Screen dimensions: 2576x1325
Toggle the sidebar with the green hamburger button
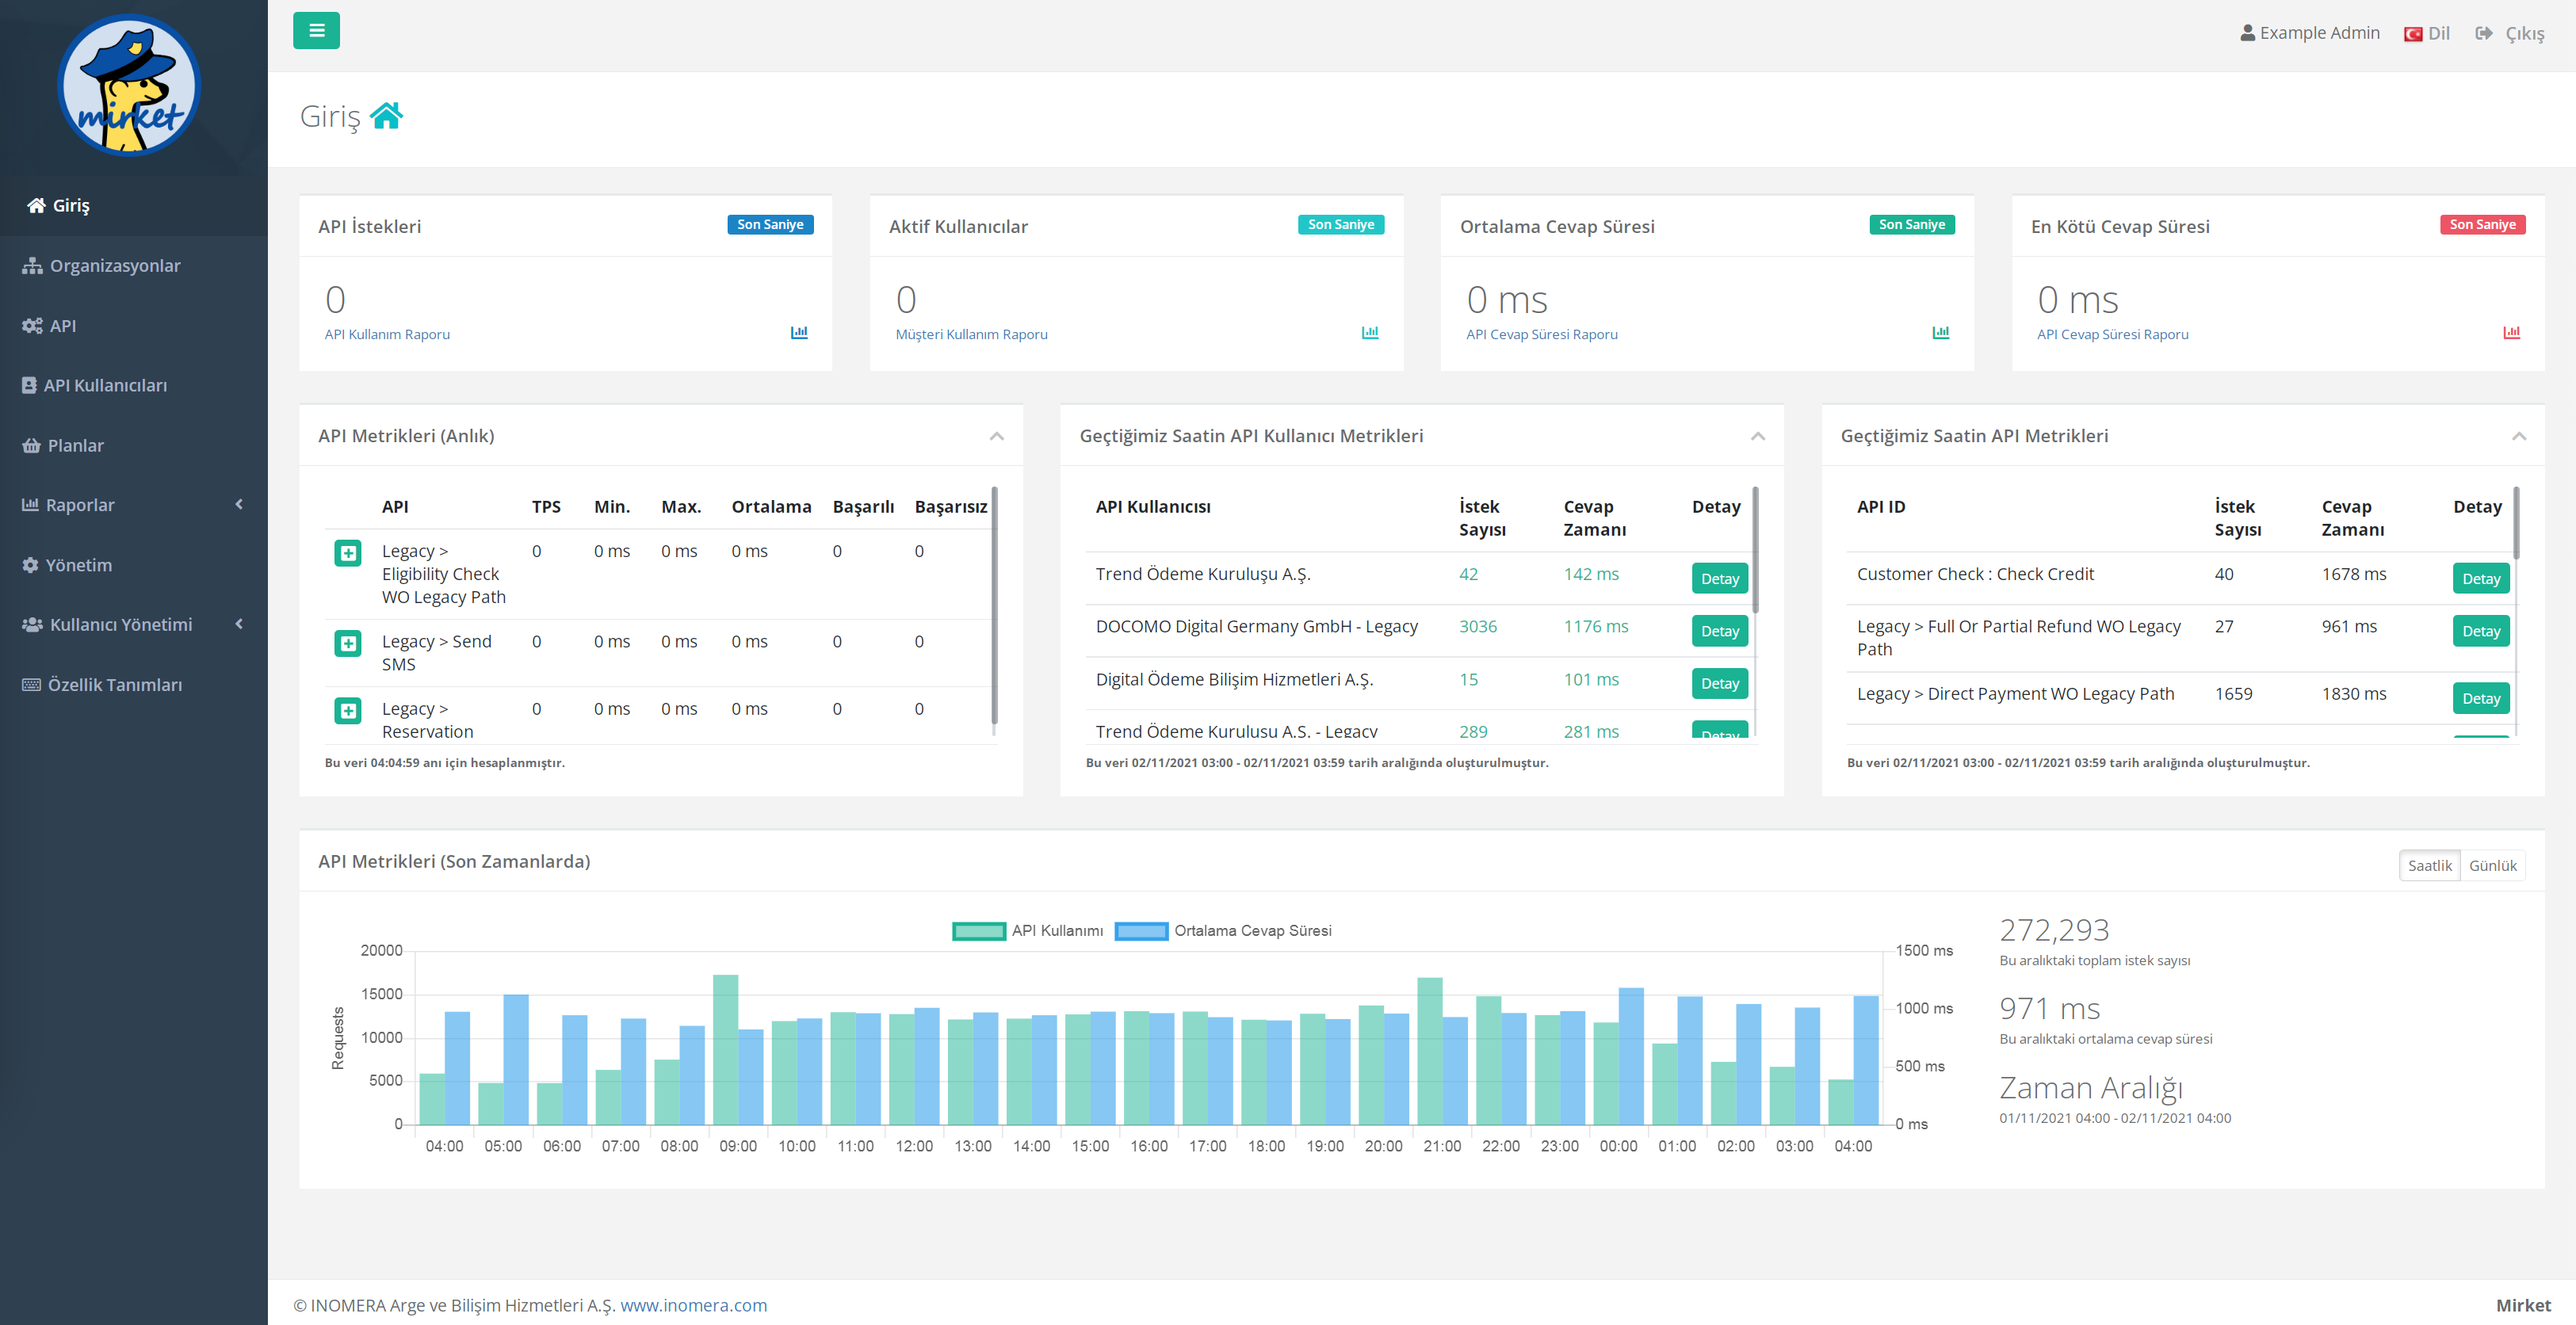316,31
